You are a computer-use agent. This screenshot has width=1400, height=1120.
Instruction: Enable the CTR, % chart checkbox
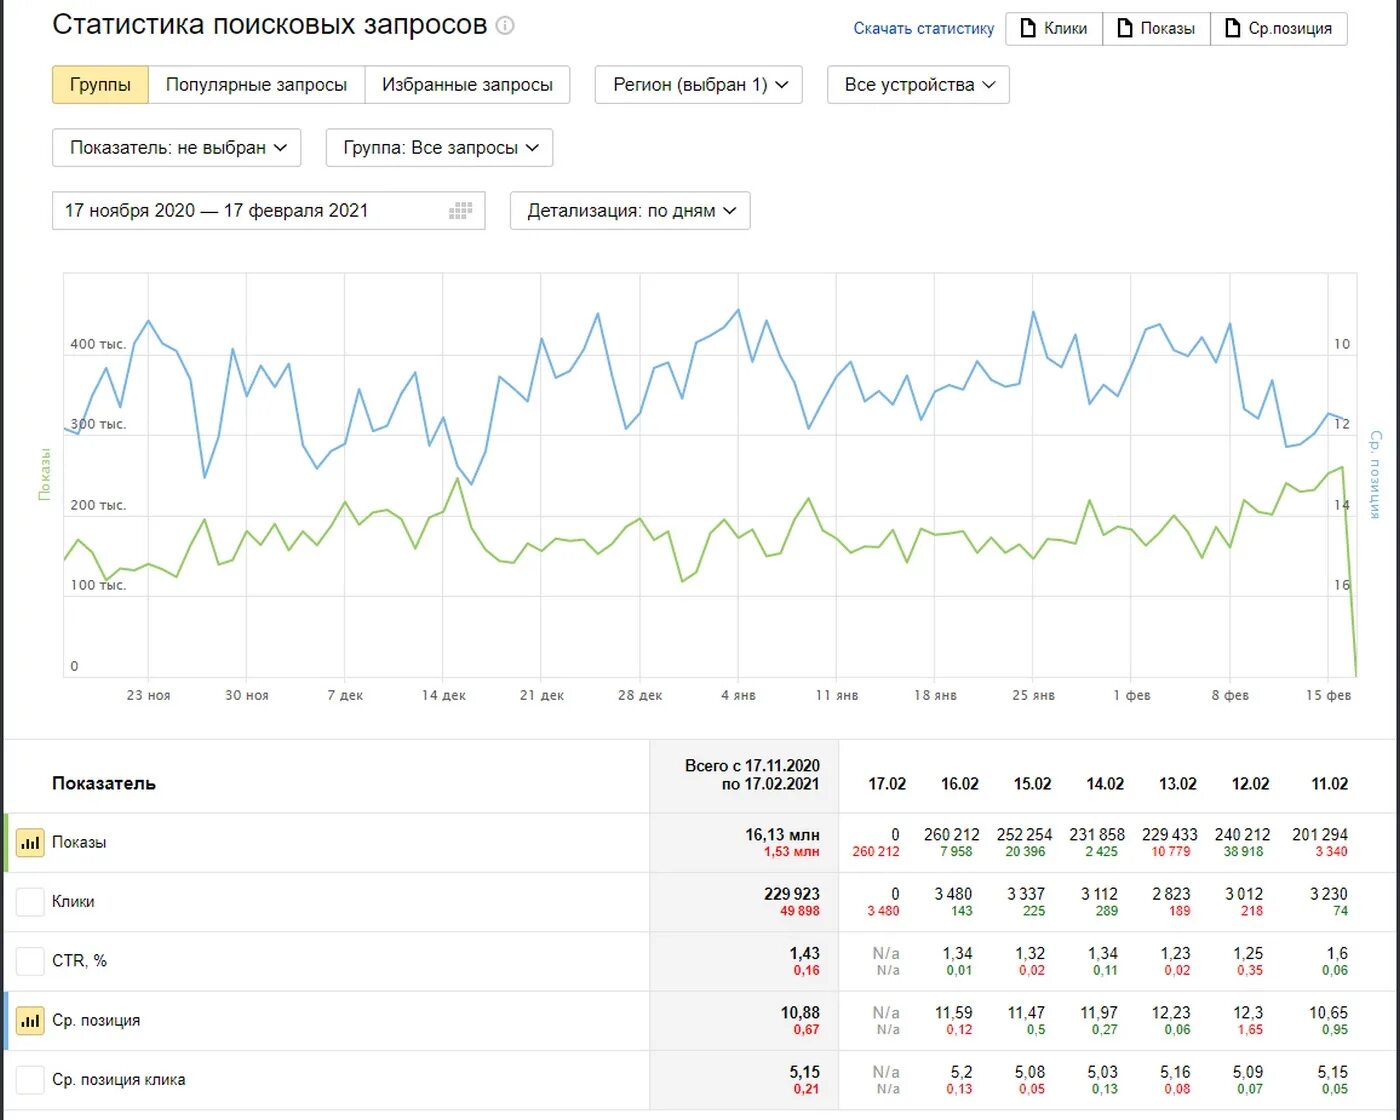click(x=30, y=961)
